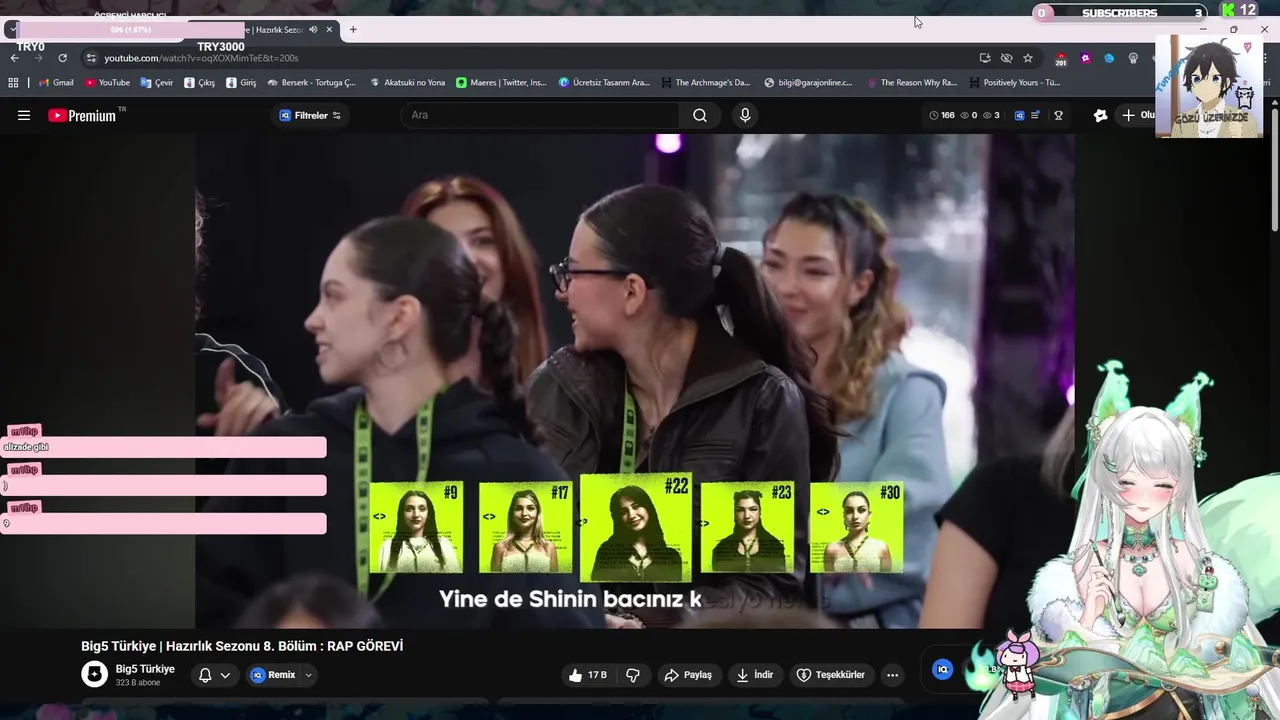
Task: Open the trophy icon in YouTube header
Action: pyautogui.click(x=1058, y=115)
